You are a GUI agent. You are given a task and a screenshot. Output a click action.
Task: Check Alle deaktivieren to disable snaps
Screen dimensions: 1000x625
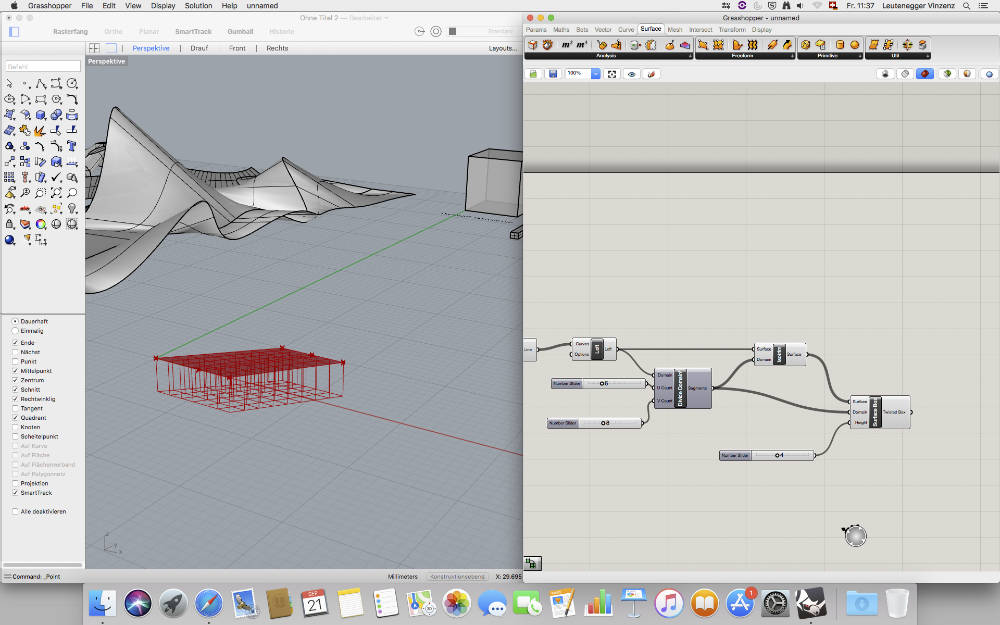[15, 511]
